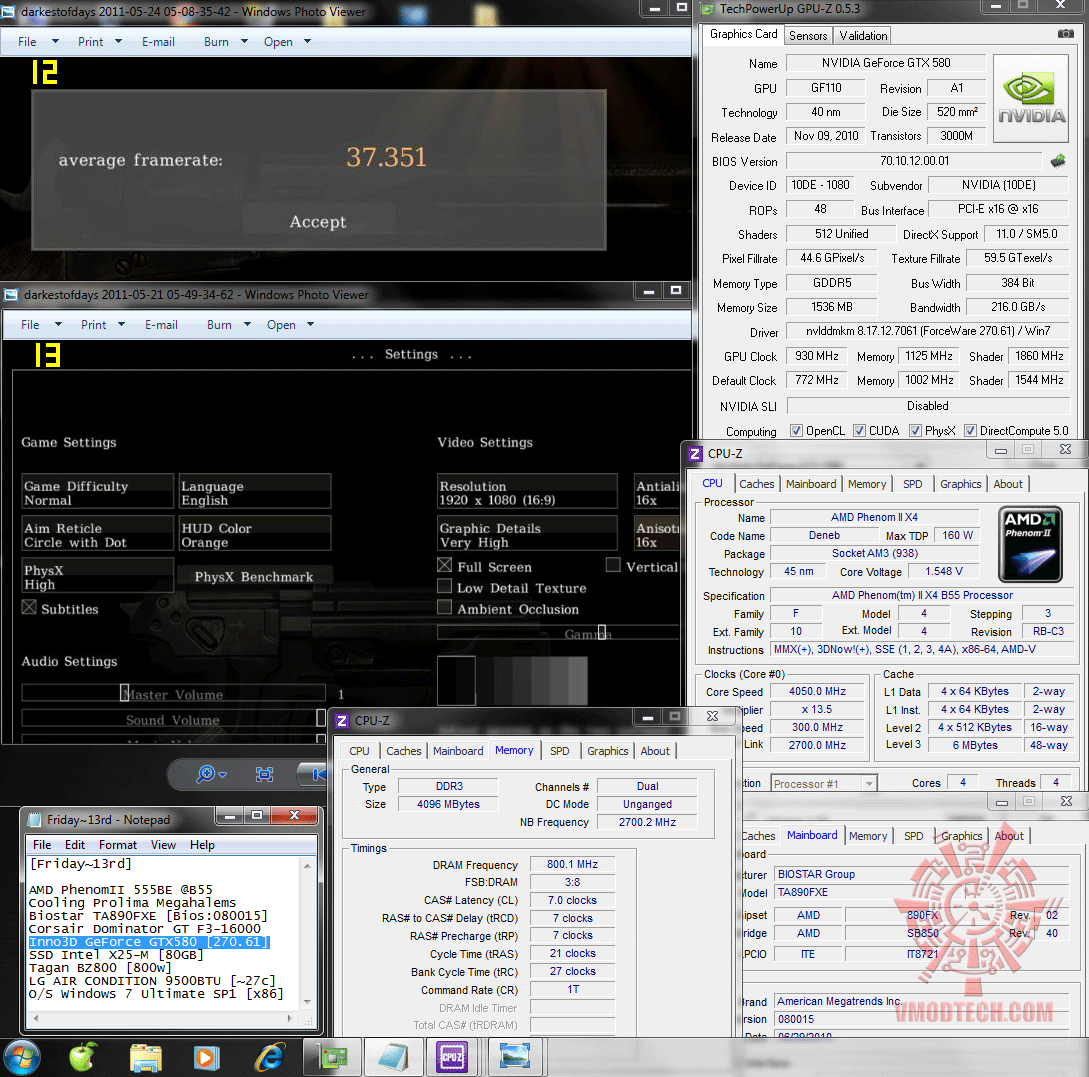Click the GPU-Z title bar icon
The height and width of the screenshot is (1077, 1089).
(708, 9)
